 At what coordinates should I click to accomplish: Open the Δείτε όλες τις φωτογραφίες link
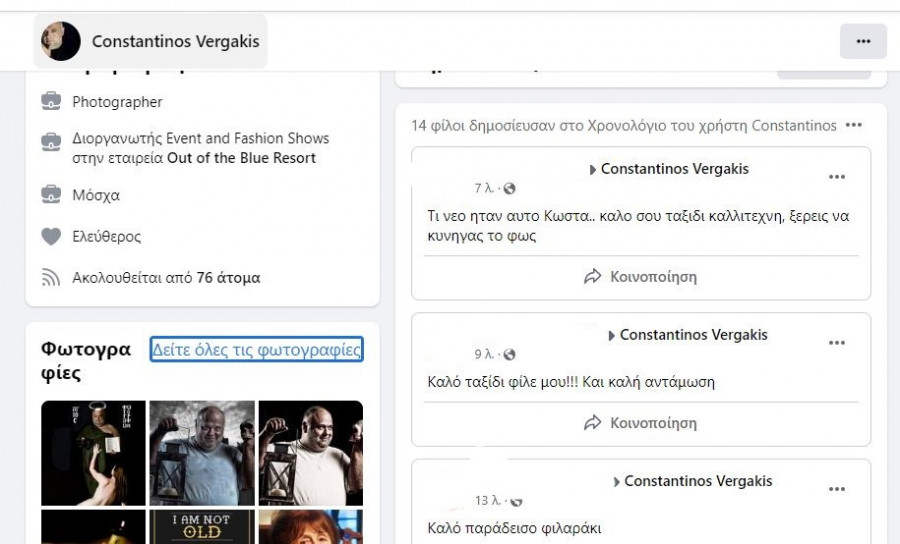click(x=256, y=349)
